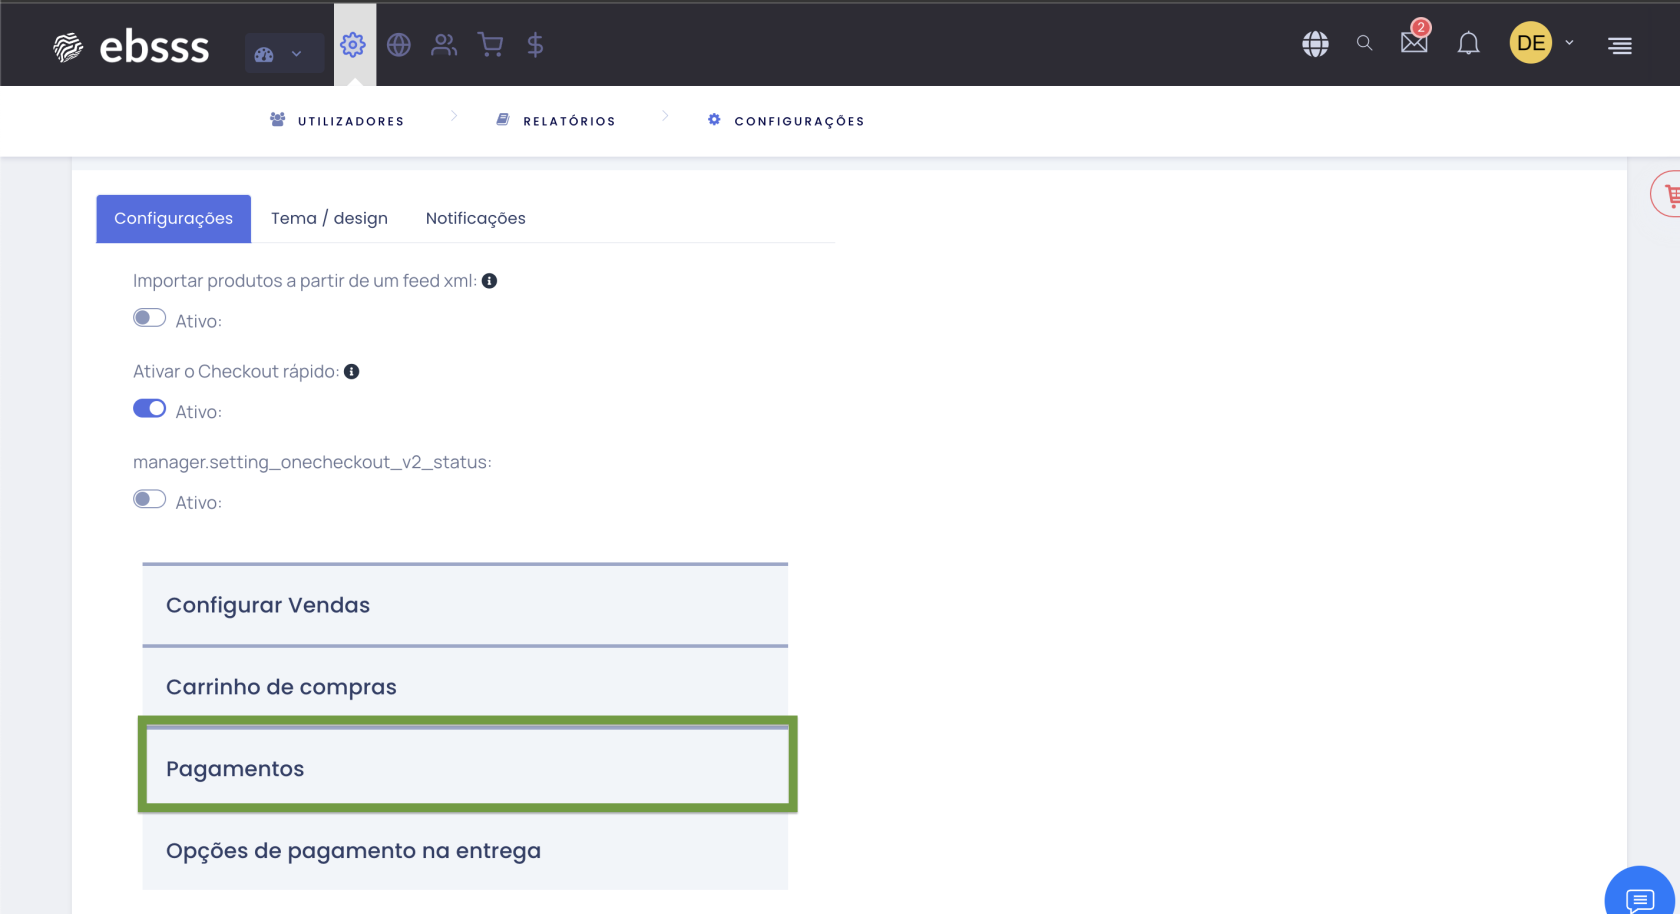Click the Configurações cog icon in submenu
Viewport: 1680px width, 914px height.
tap(714, 120)
